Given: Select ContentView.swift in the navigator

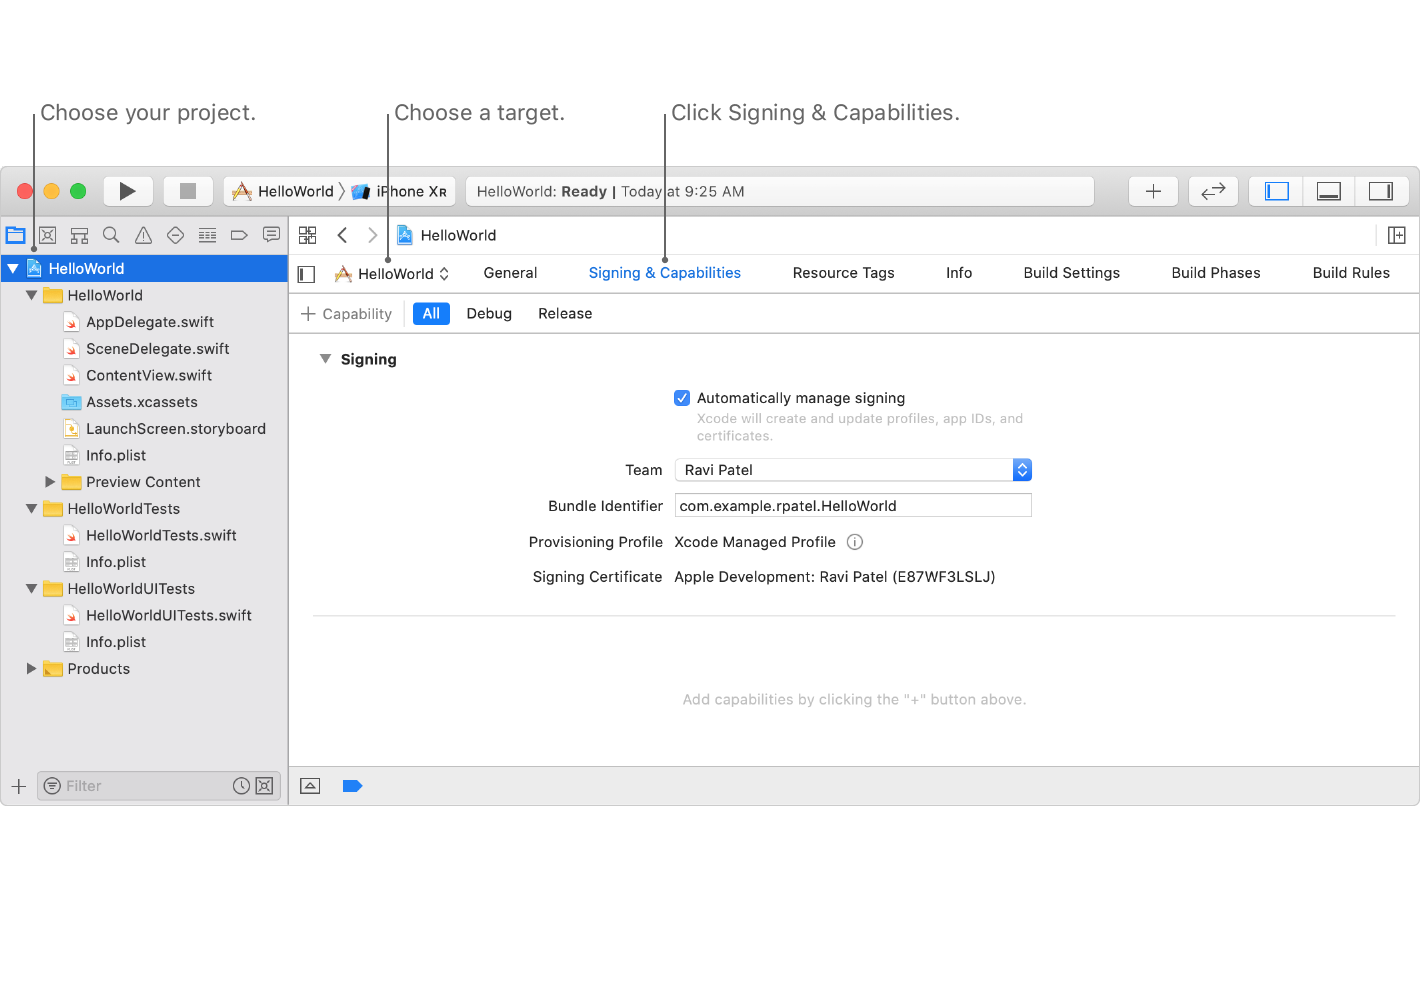Looking at the screenshot, I should pos(149,376).
